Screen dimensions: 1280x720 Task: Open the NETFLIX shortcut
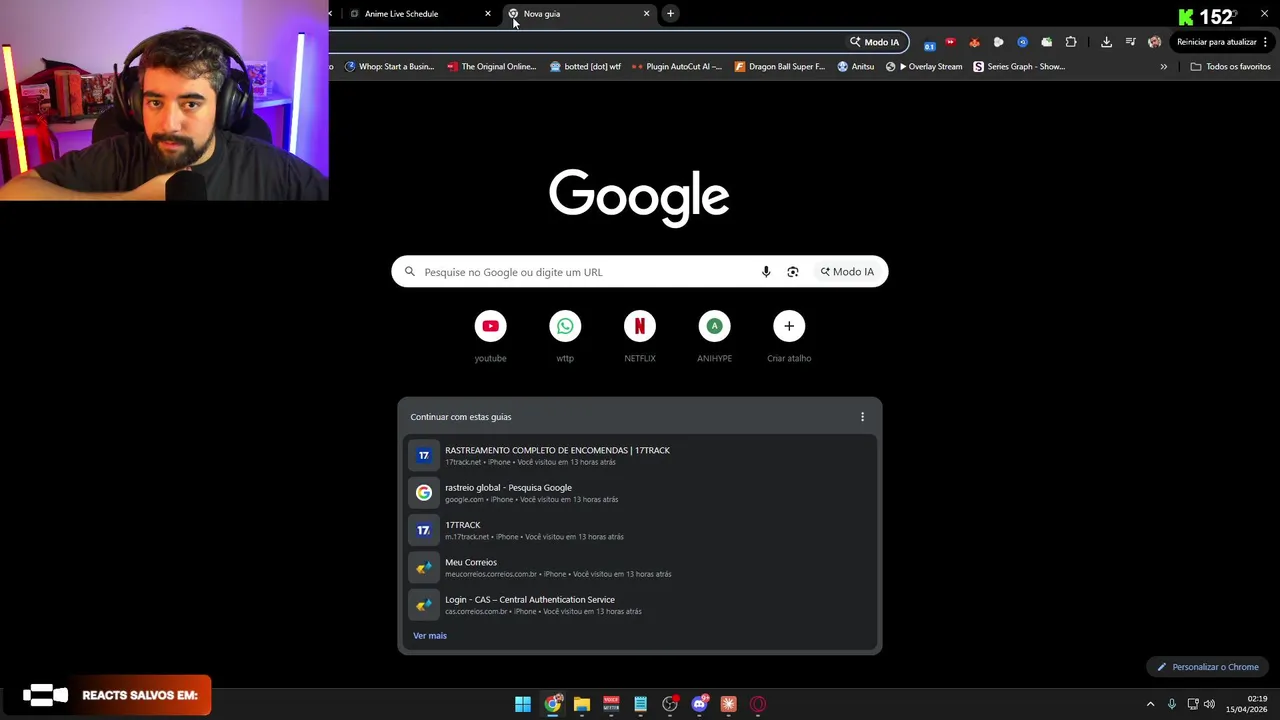click(x=640, y=336)
